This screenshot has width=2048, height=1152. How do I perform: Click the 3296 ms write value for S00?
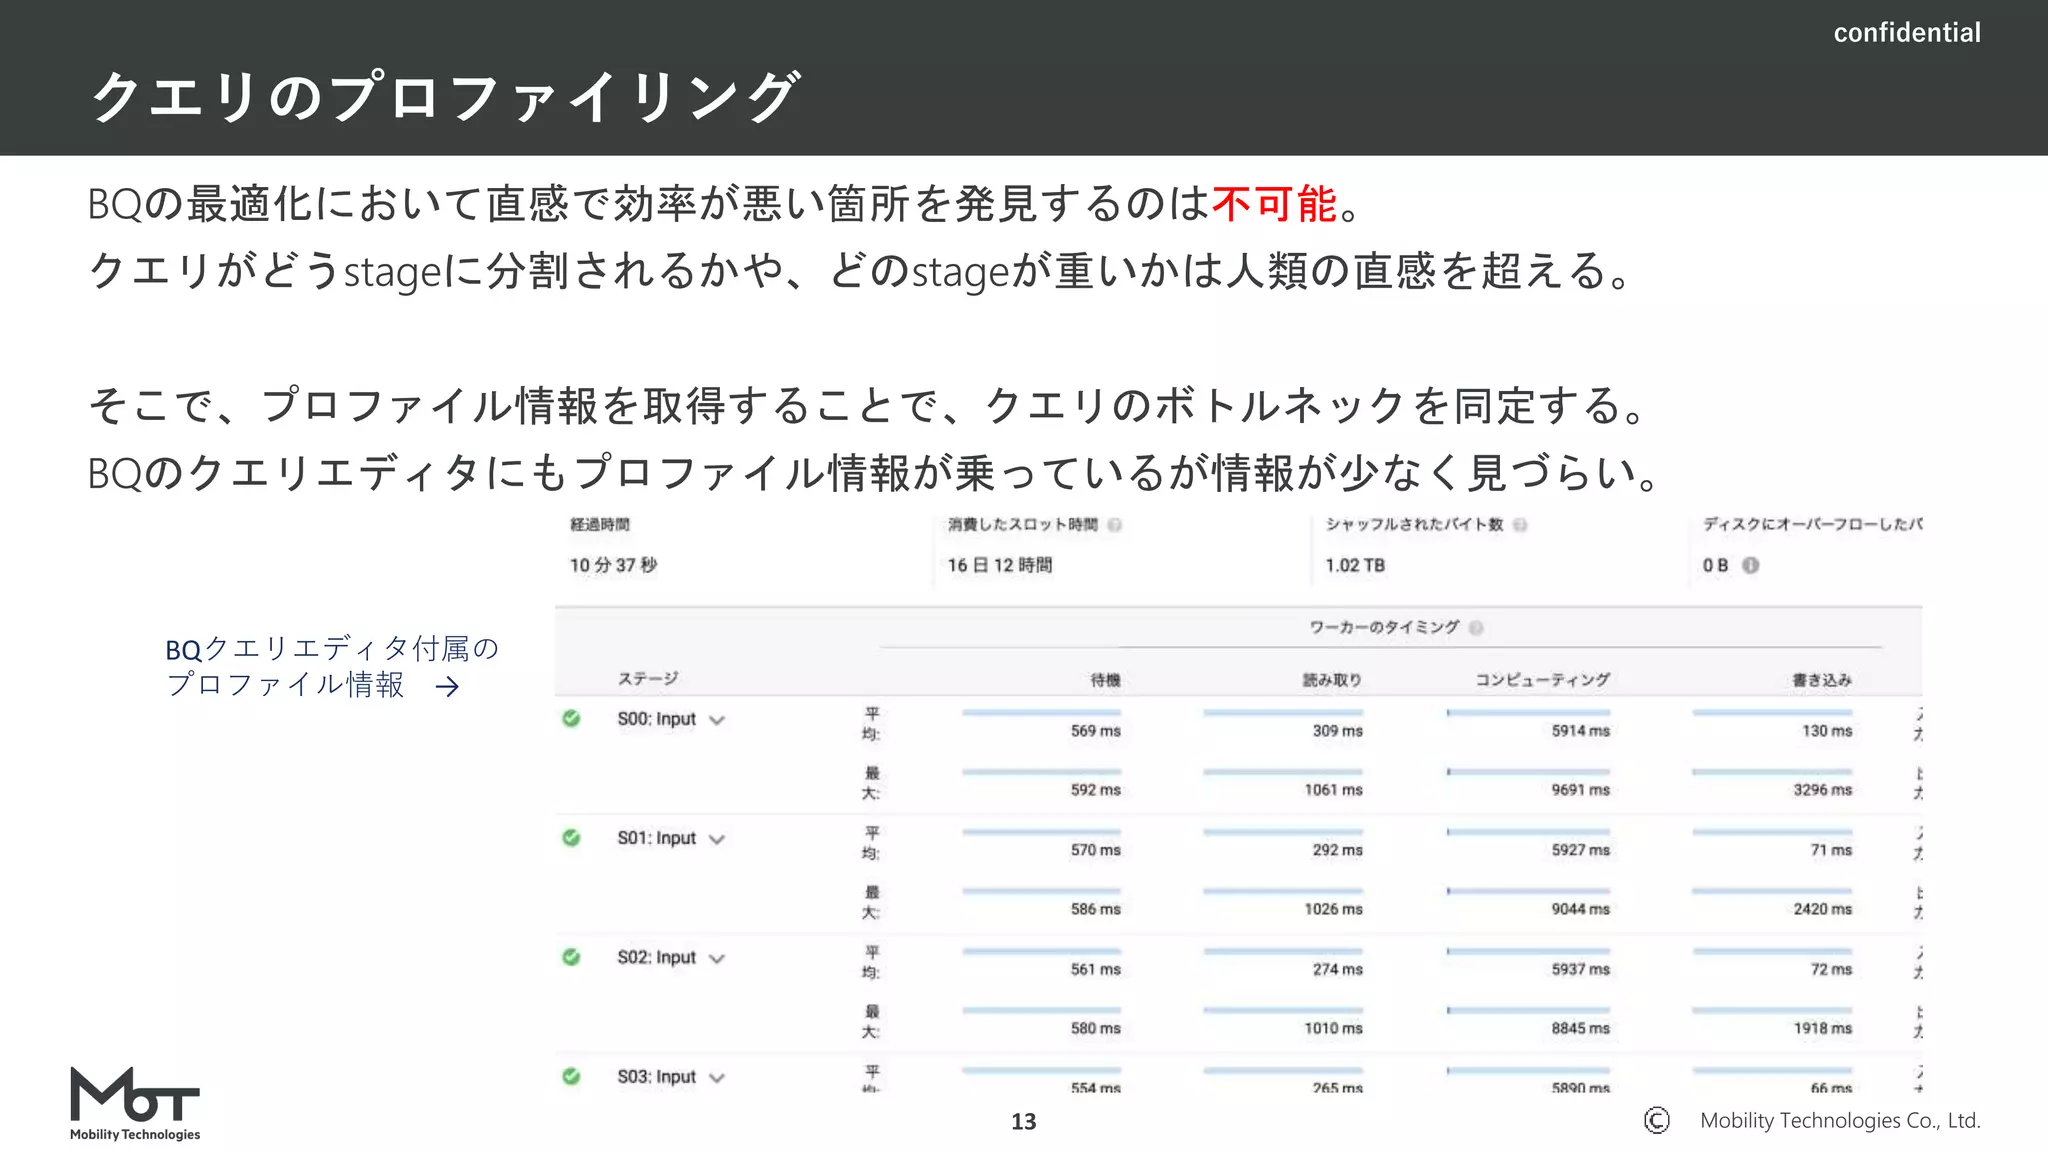tap(1822, 790)
